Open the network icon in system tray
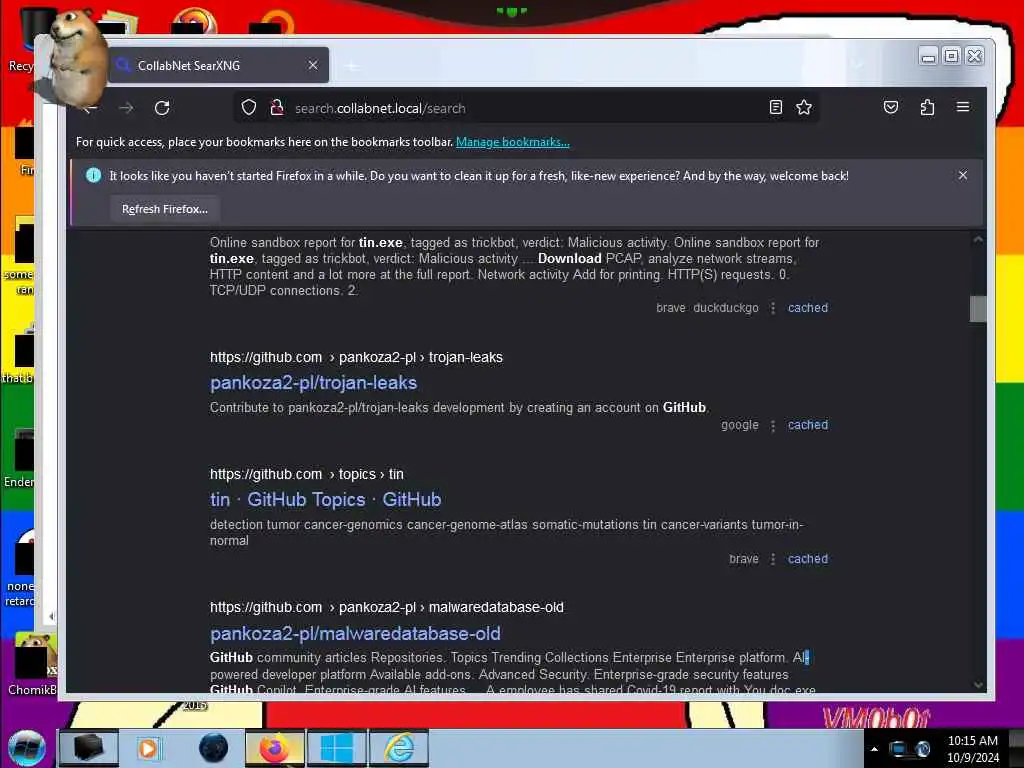1024x768 pixels. point(898,749)
